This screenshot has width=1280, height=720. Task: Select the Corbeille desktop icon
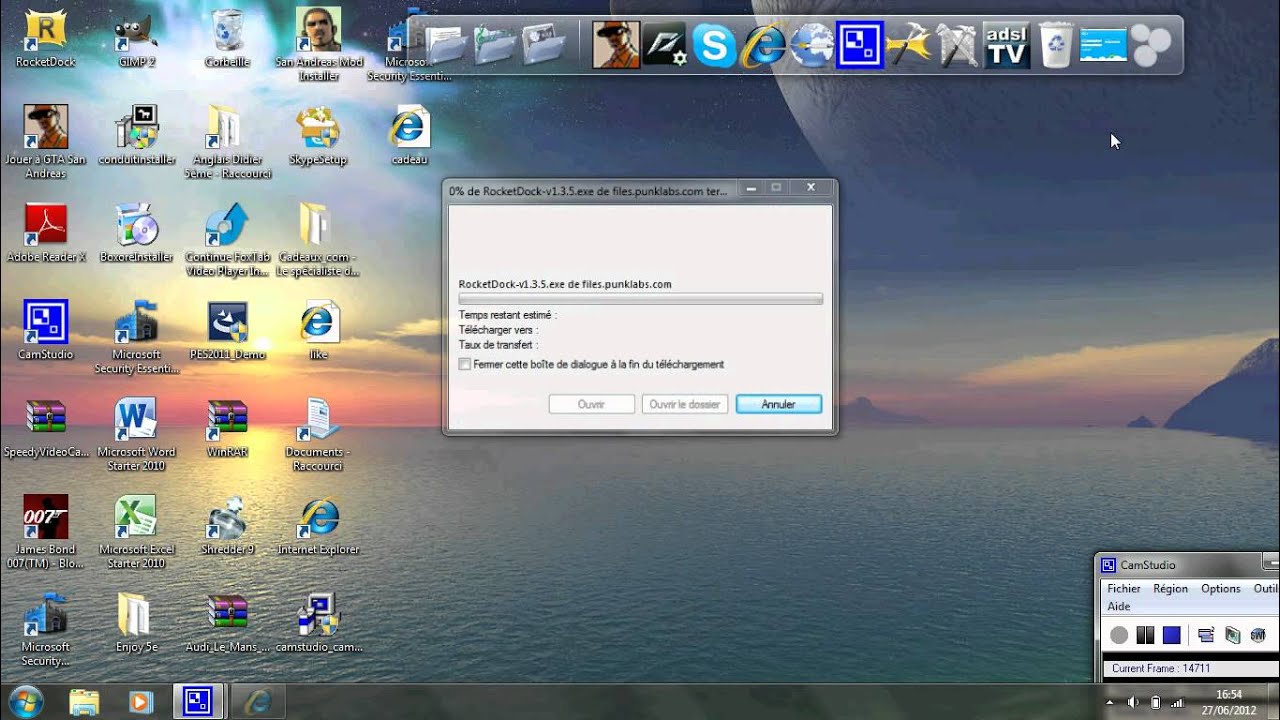coord(229,38)
